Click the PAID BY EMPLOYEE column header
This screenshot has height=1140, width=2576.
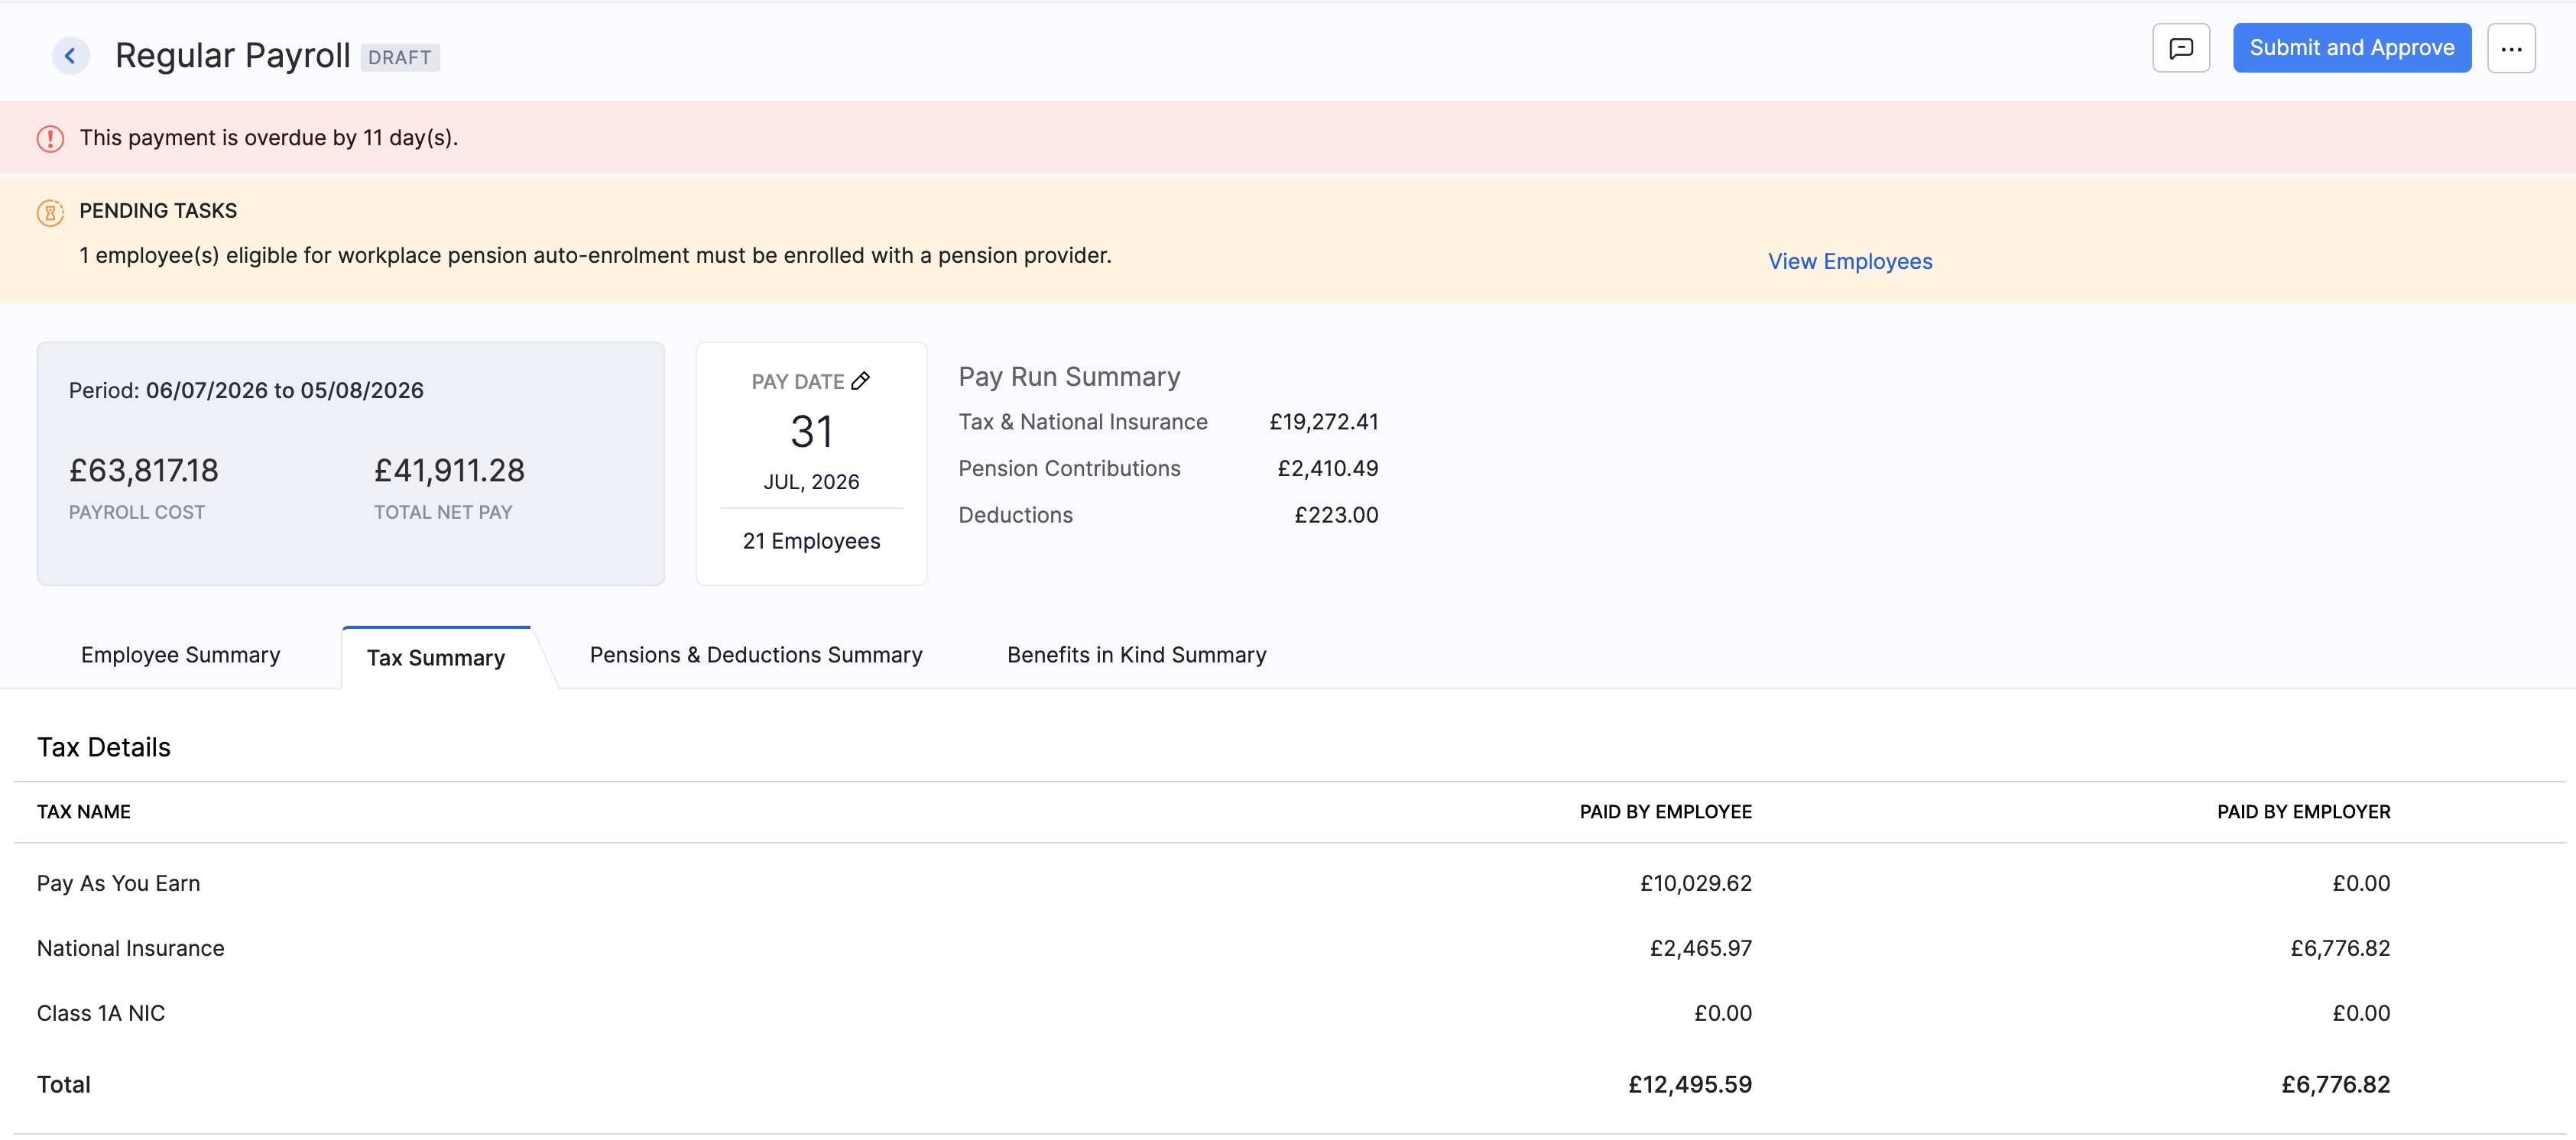1665,812
